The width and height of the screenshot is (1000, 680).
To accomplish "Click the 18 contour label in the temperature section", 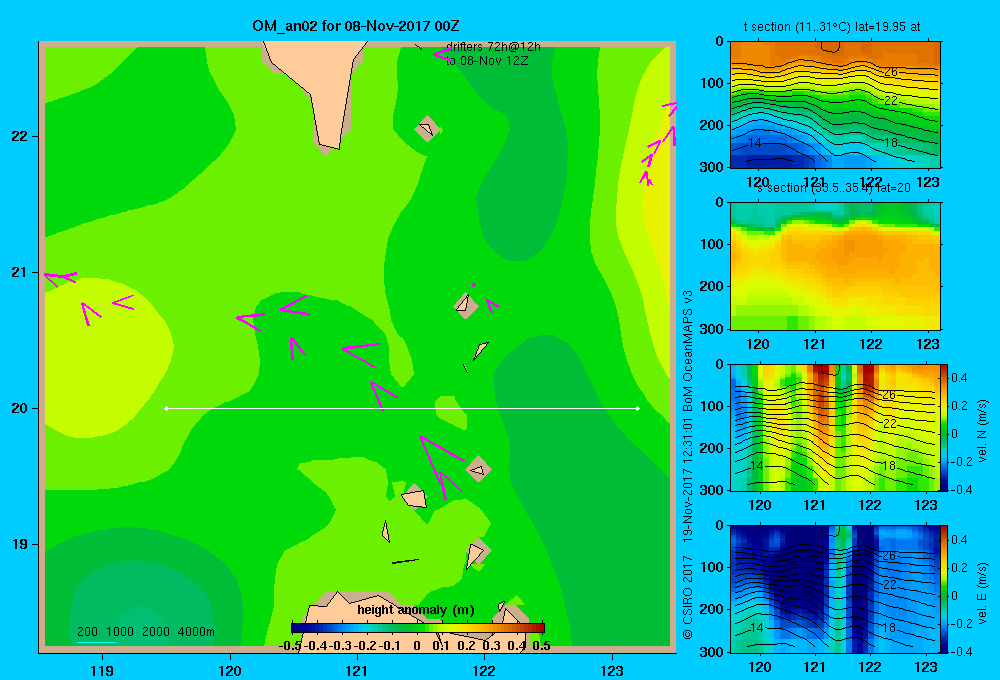I will [890, 142].
